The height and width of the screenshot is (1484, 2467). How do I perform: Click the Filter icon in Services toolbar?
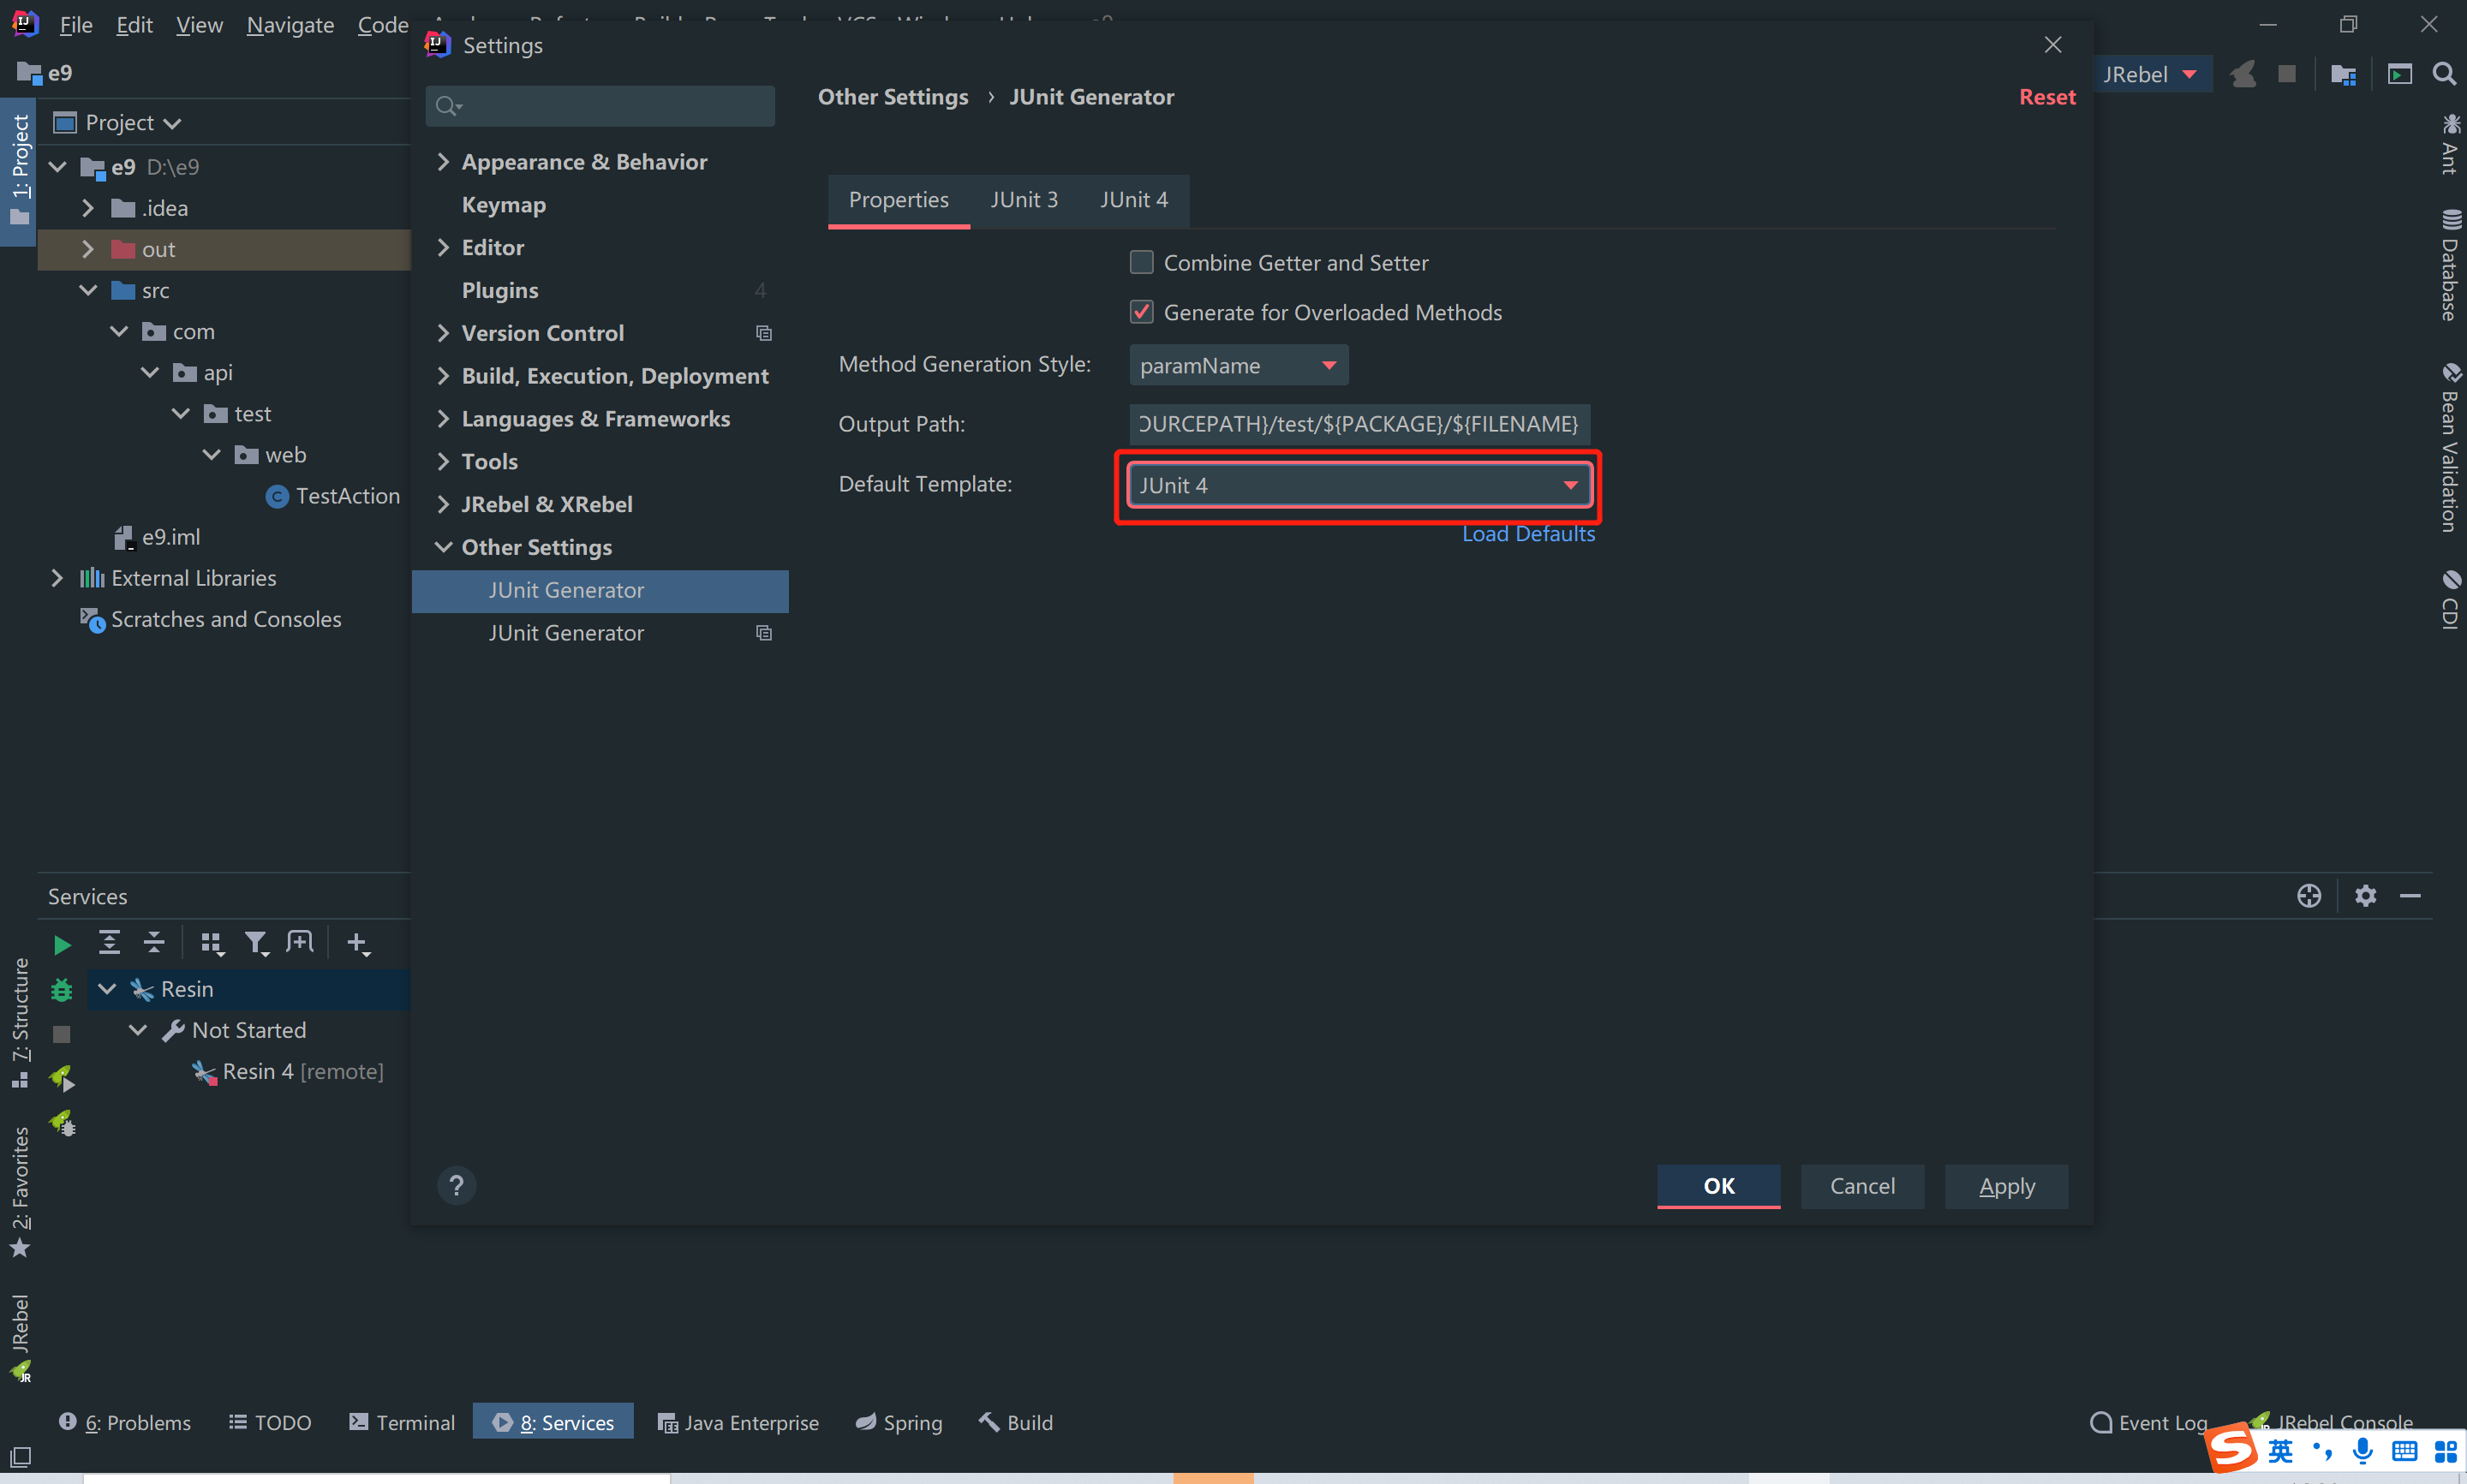257,943
